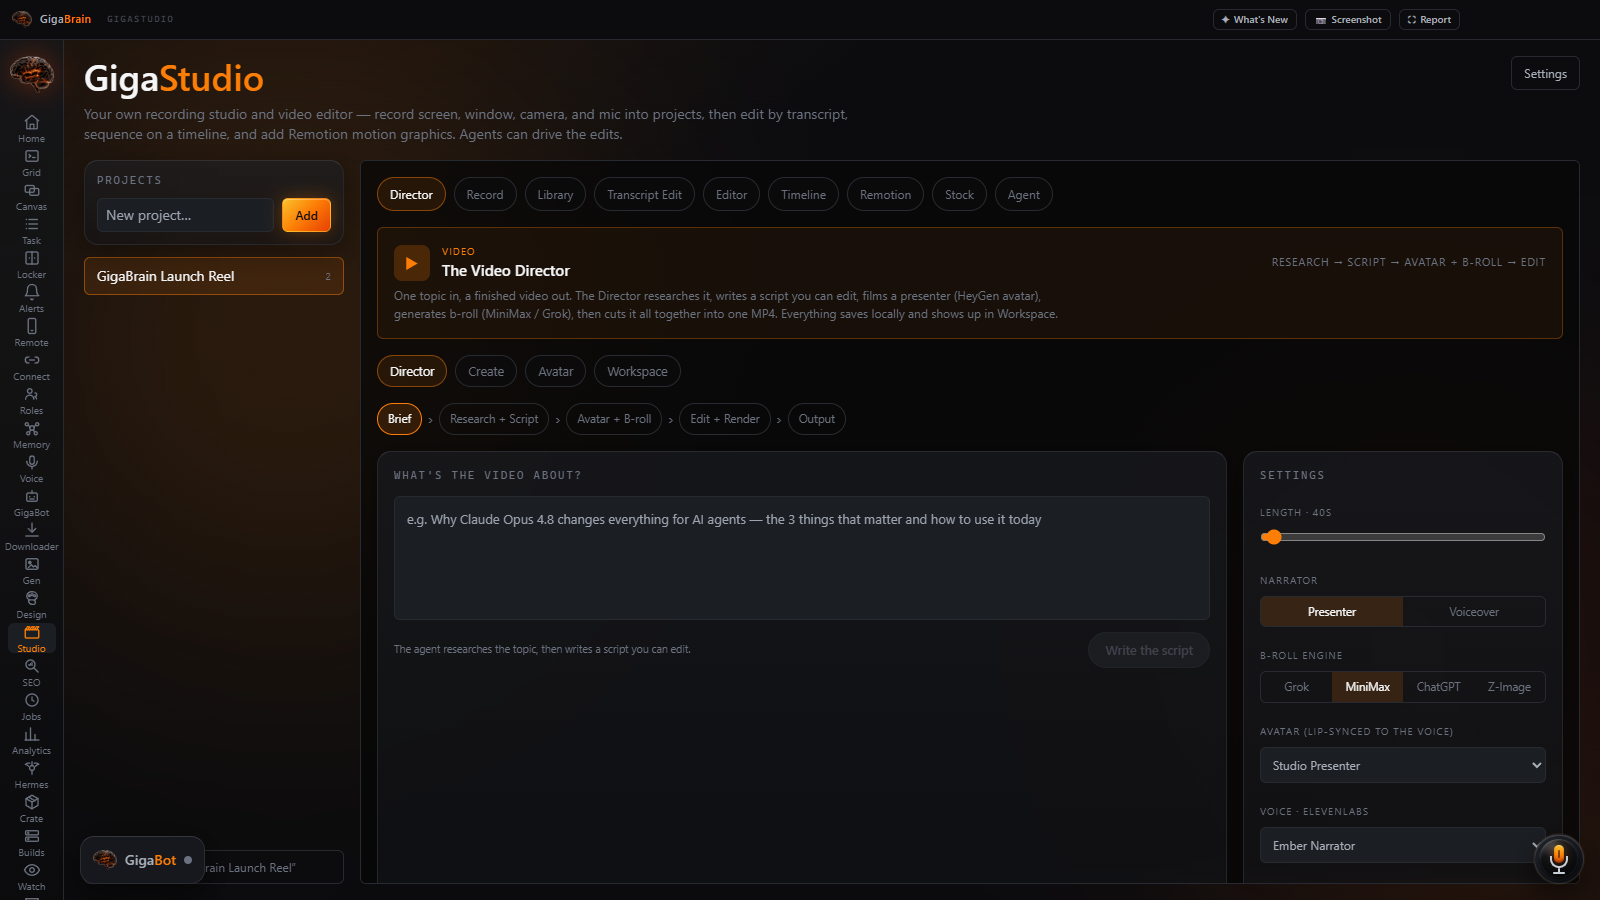Select Presenter narrator option
The image size is (1600, 900).
click(x=1331, y=612)
